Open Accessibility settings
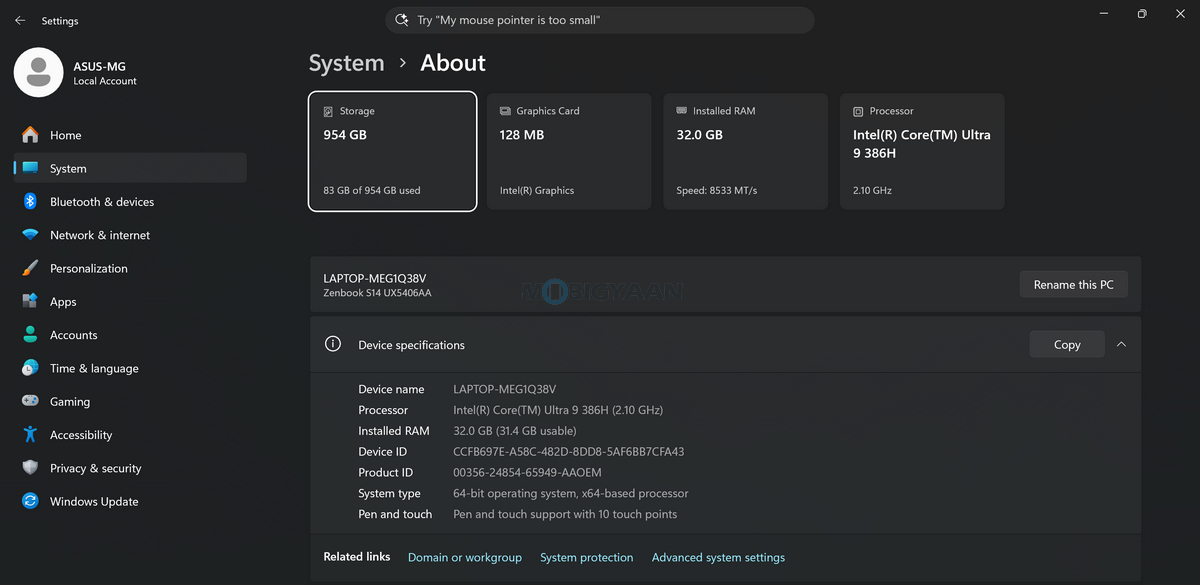1200x585 pixels. point(130,434)
